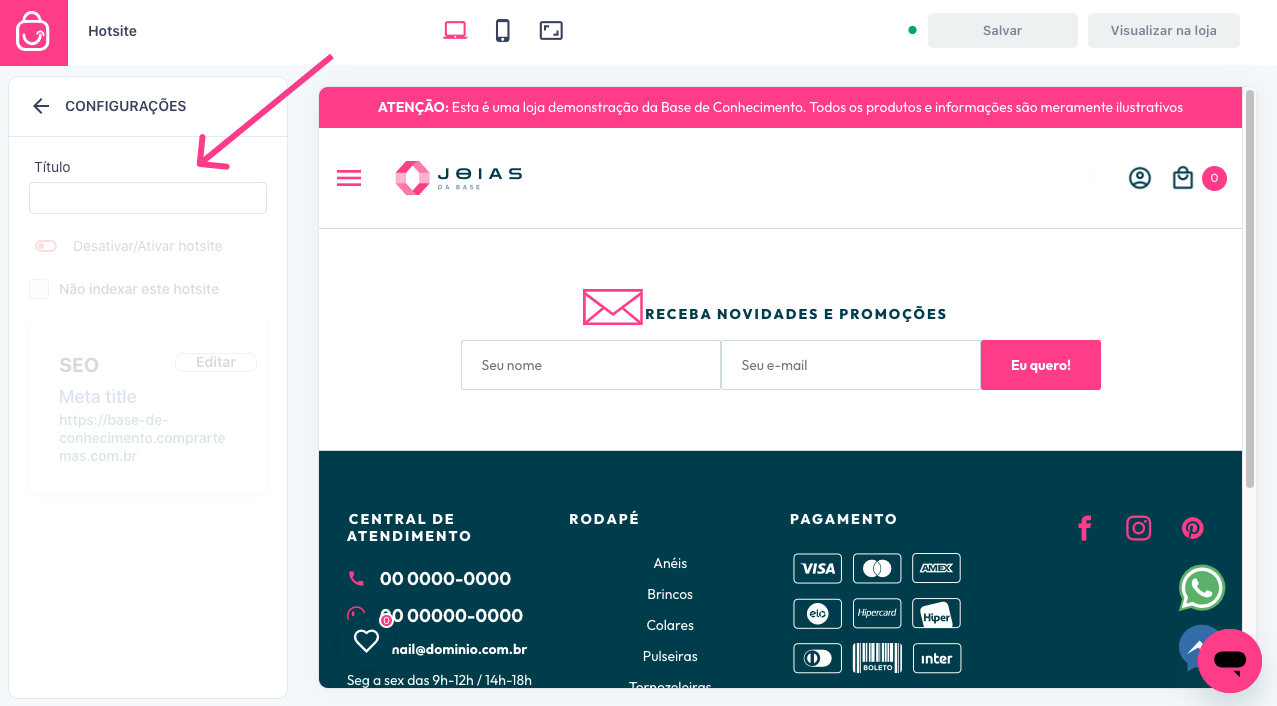Click the pink shopping bag logo

coord(33,32)
